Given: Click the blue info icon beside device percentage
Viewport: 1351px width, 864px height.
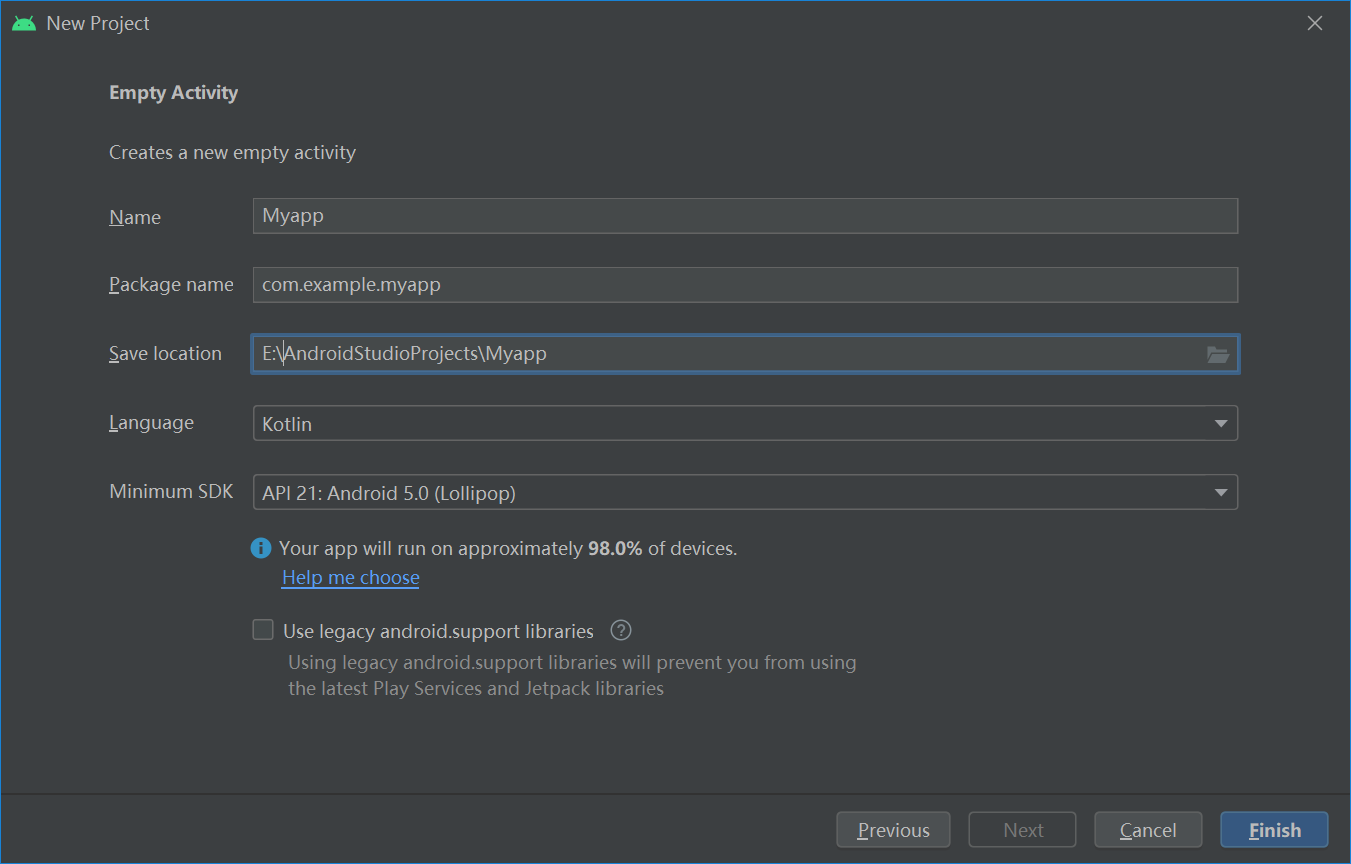Looking at the screenshot, I should (x=261, y=548).
